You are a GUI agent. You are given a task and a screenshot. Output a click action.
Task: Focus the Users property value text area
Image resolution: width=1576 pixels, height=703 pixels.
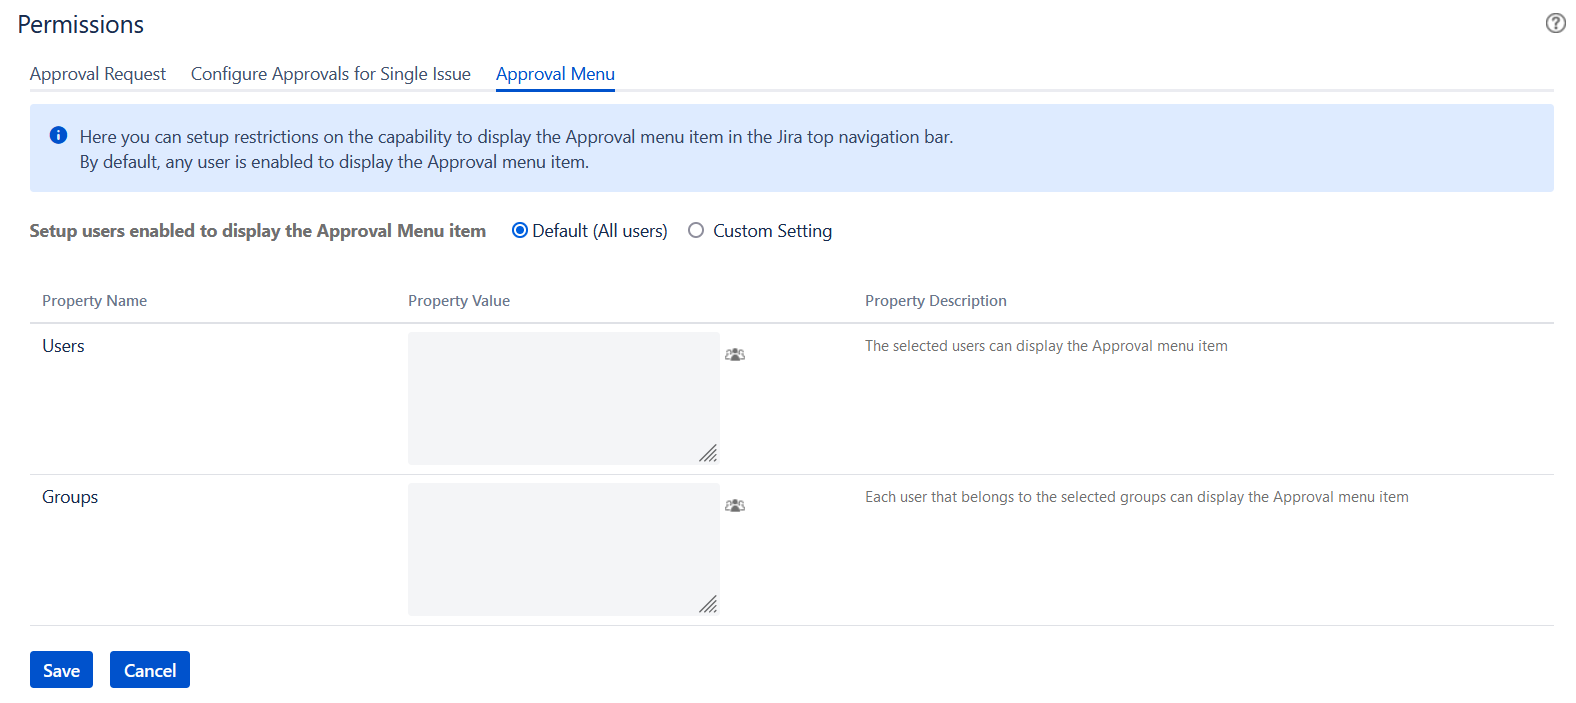tap(563, 398)
